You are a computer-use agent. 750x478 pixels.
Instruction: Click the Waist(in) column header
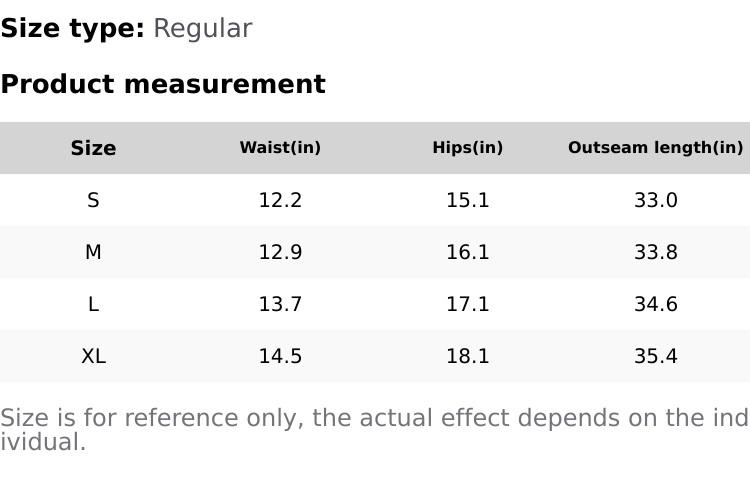tap(280, 148)
